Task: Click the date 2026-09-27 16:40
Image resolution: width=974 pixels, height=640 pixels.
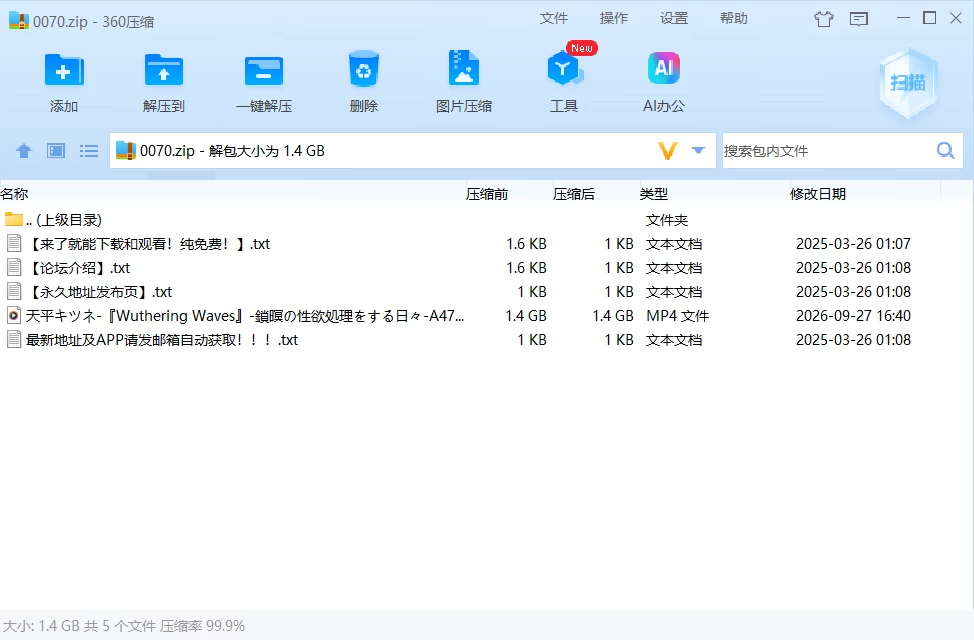Action: click(x=853, y=316)
